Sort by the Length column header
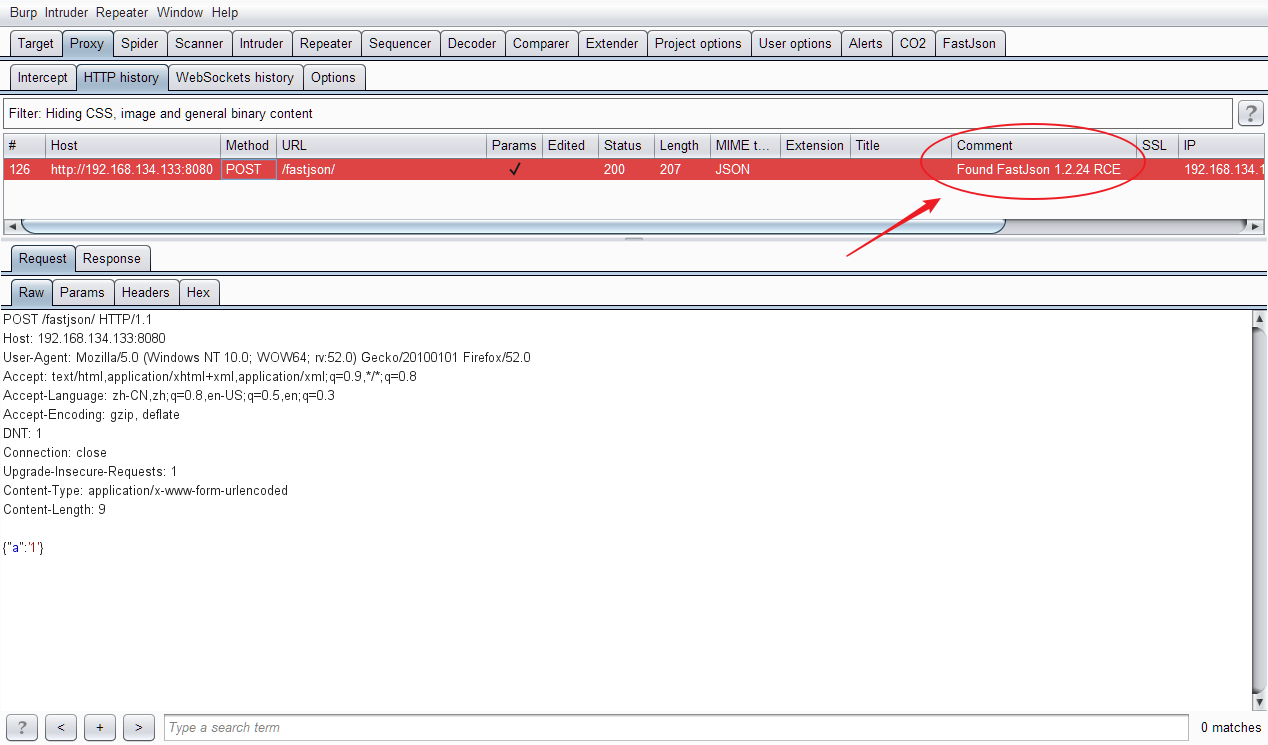The image size is (1268, 745). coord(682,145)
